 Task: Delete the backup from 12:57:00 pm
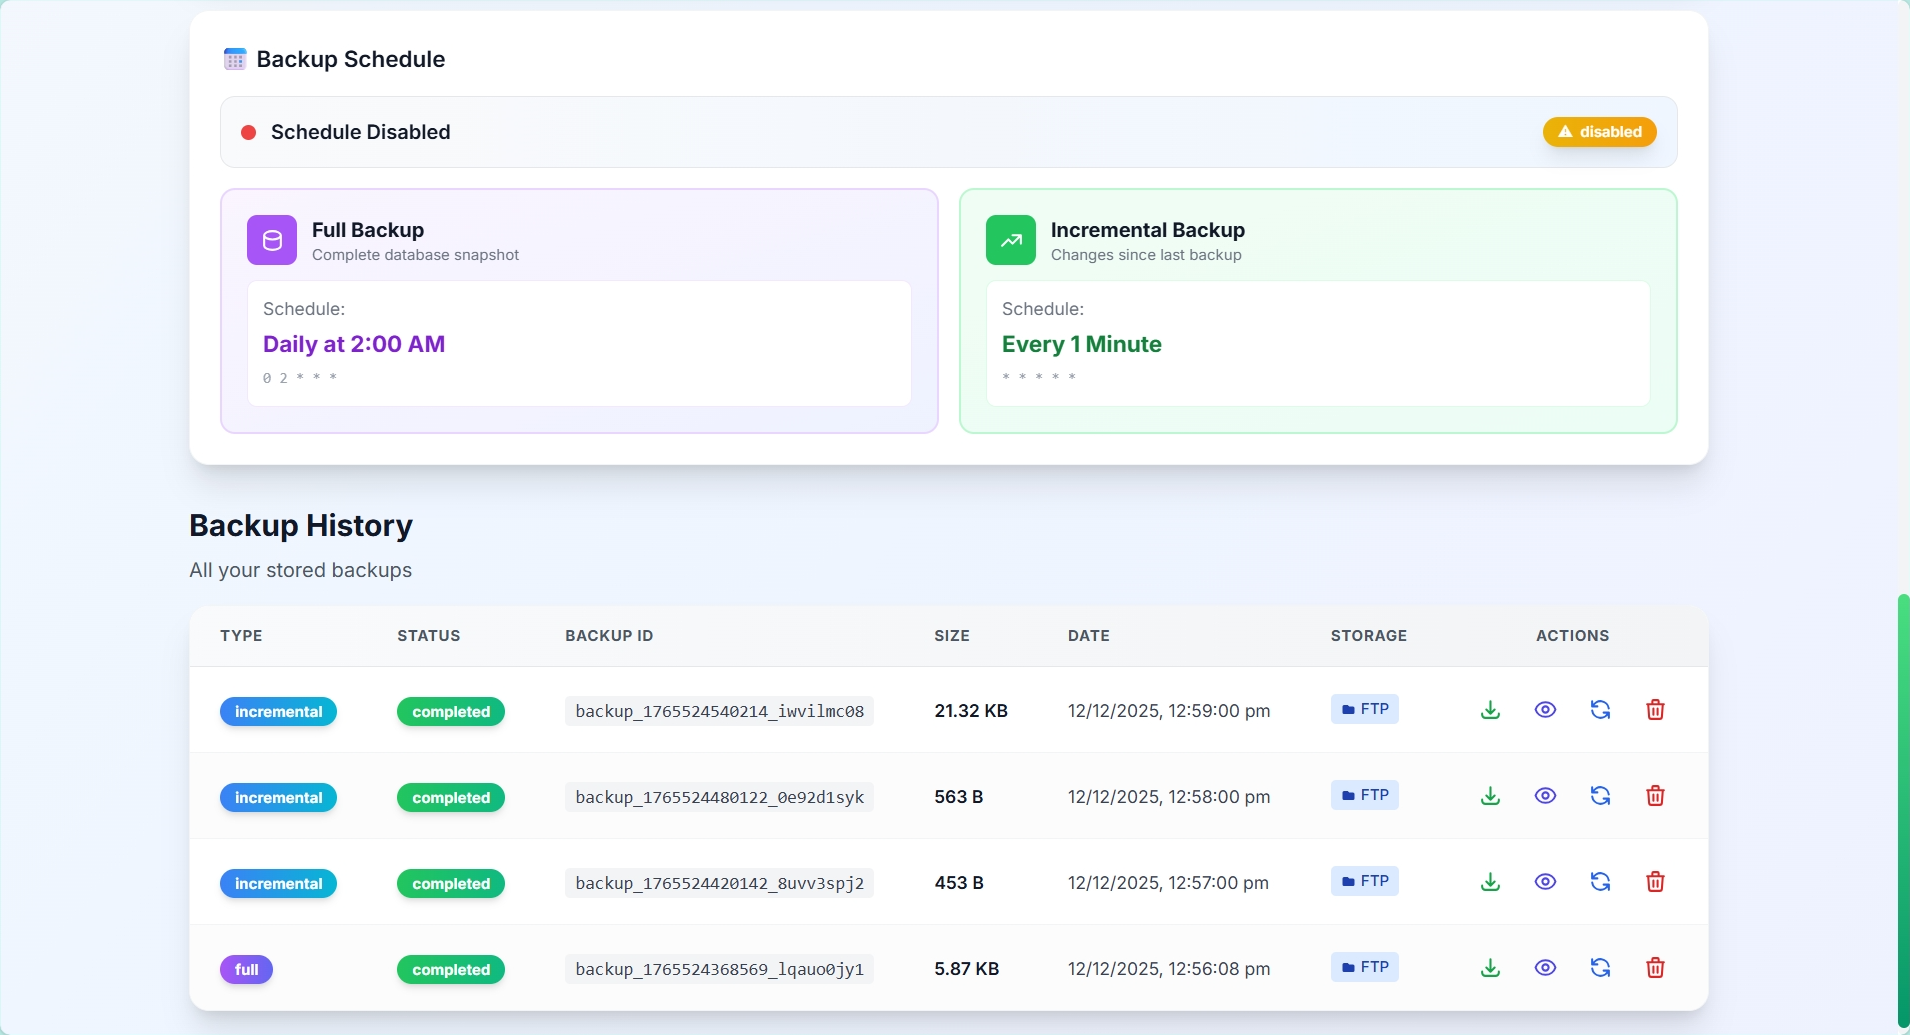(x=1656, y=882)
